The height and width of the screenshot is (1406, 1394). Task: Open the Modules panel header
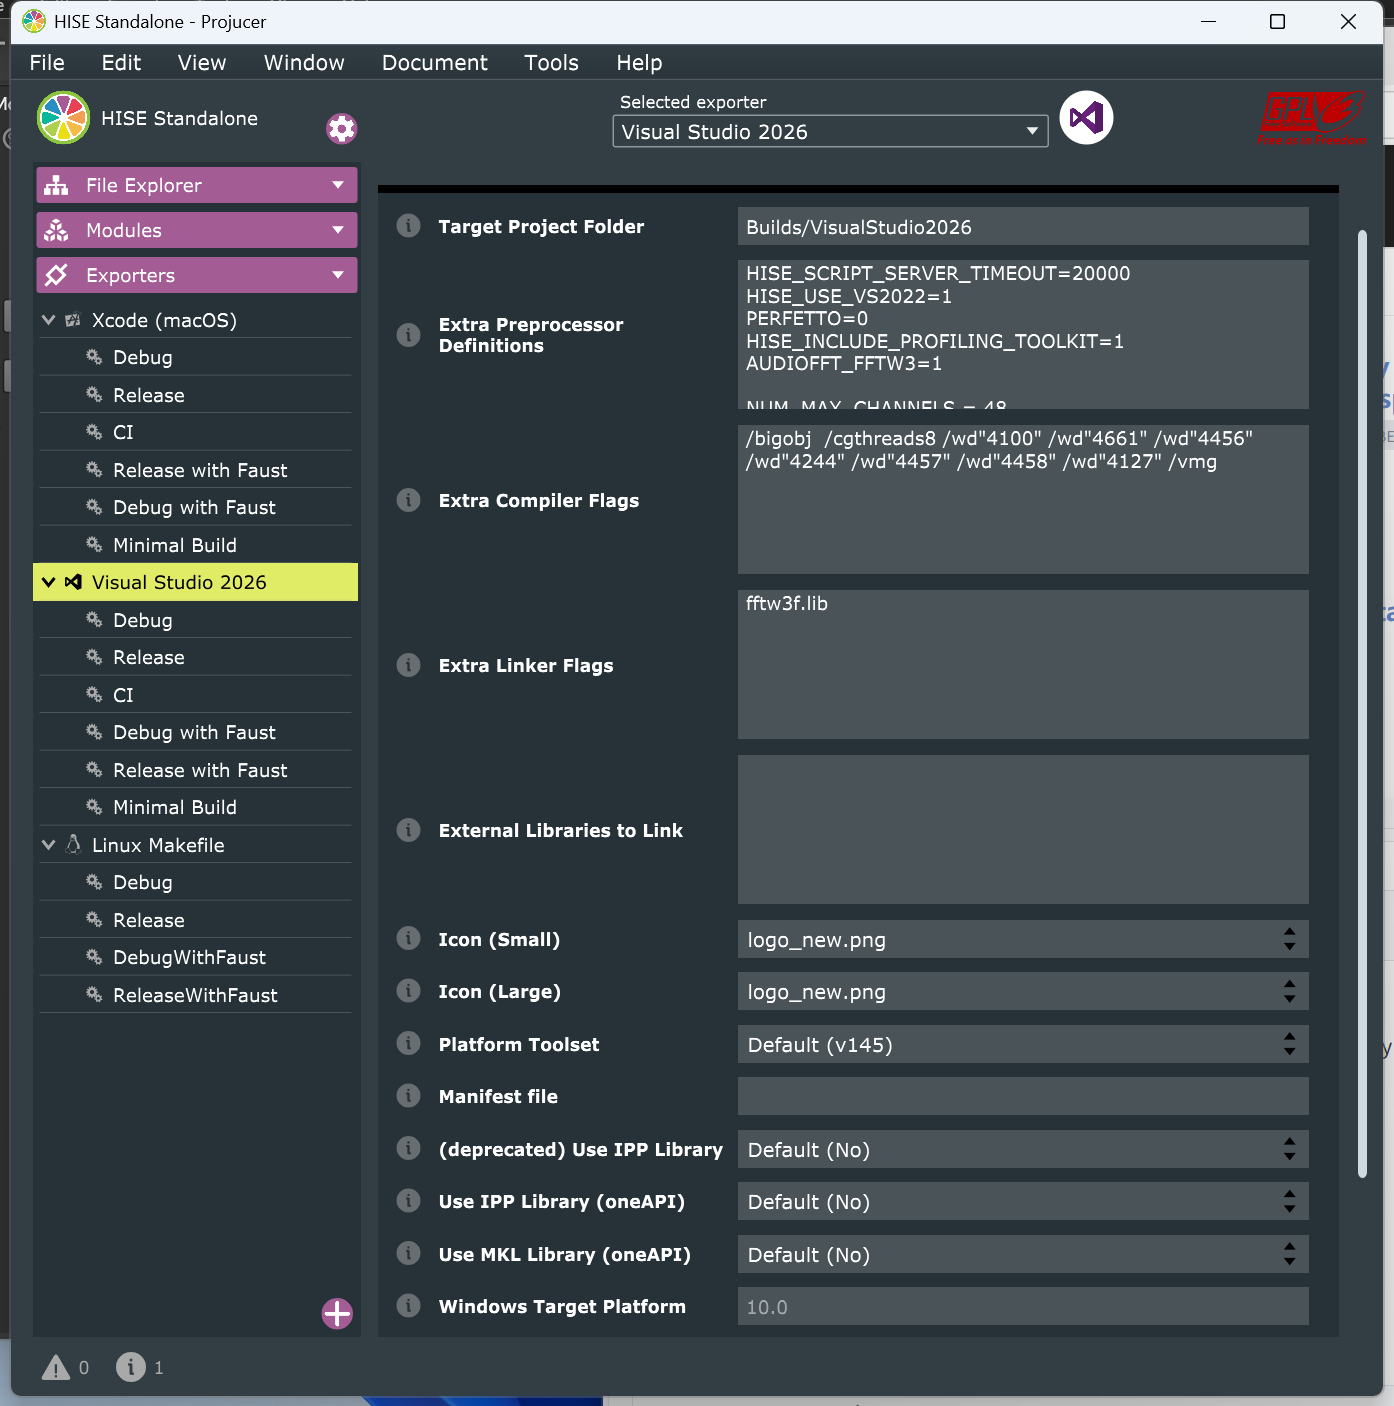click(x=196, y=230)
